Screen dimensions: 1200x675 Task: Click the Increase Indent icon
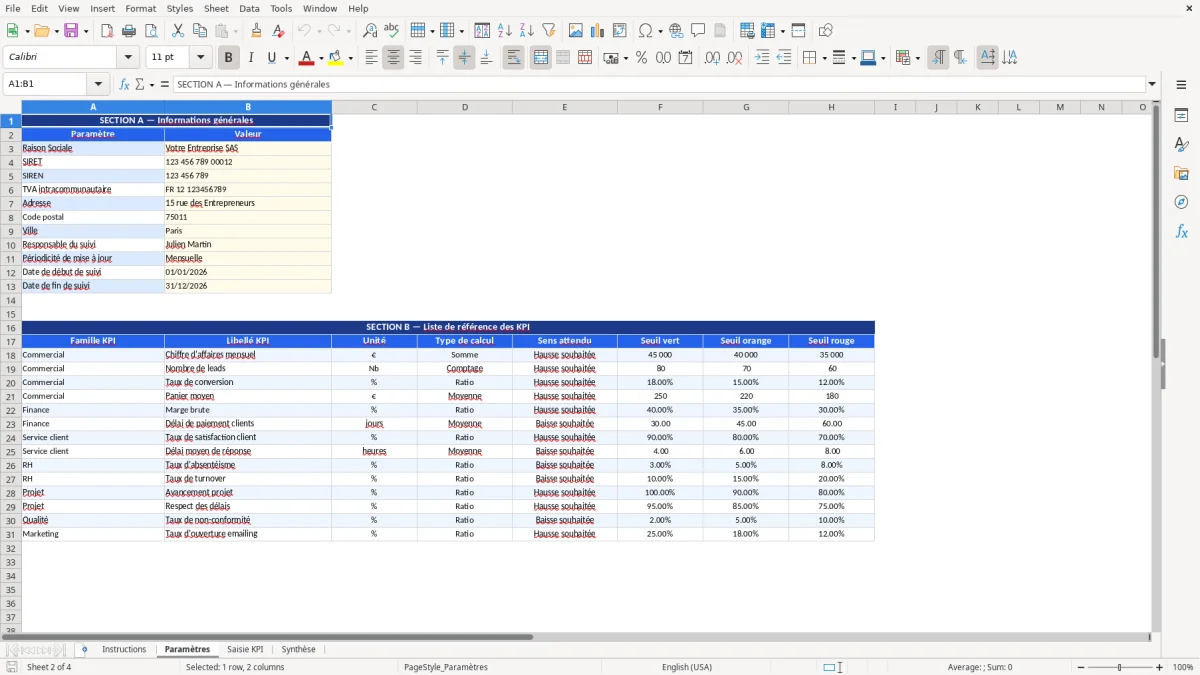click(x=762, y=58)
